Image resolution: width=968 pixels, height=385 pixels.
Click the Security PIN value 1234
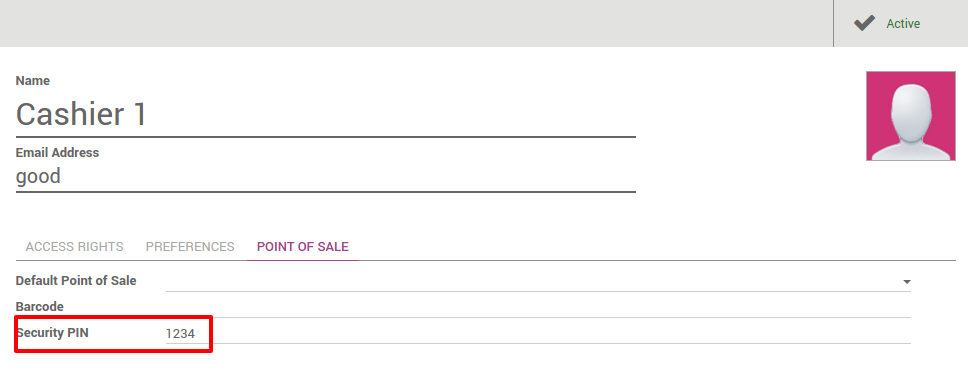click(x=180, y=334)
